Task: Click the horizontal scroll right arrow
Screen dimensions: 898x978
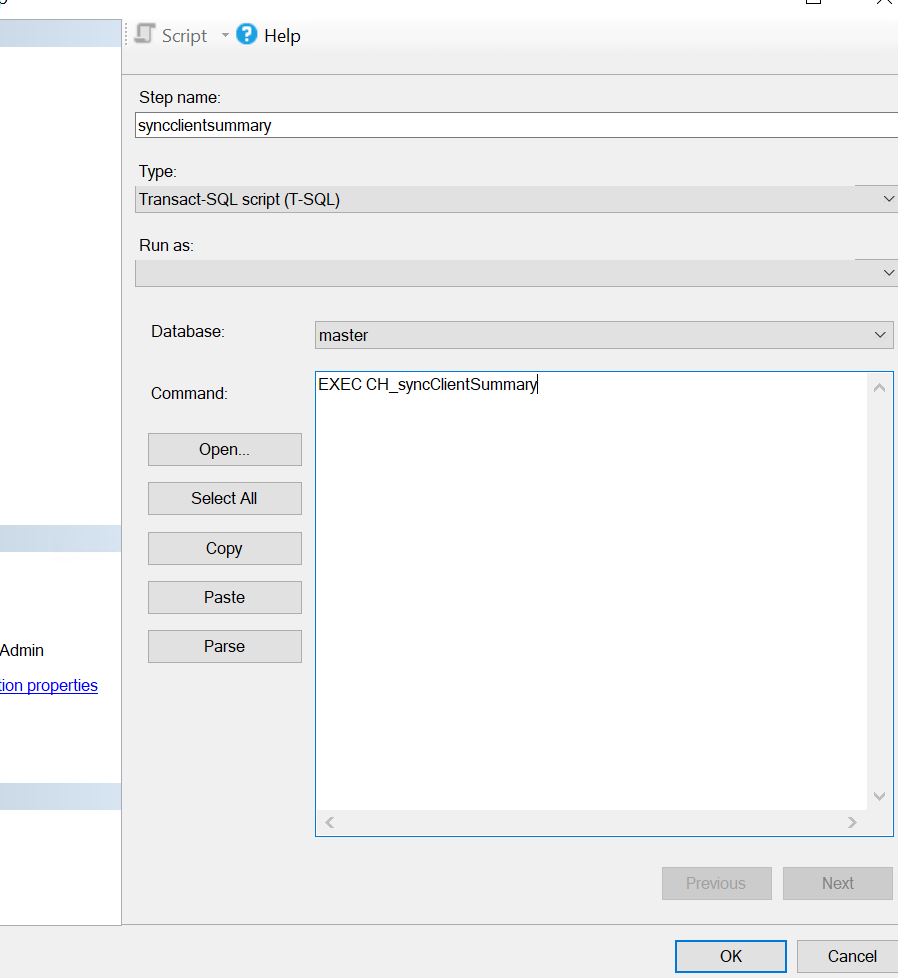Action: pyautogui.click(x=852, y=823)
